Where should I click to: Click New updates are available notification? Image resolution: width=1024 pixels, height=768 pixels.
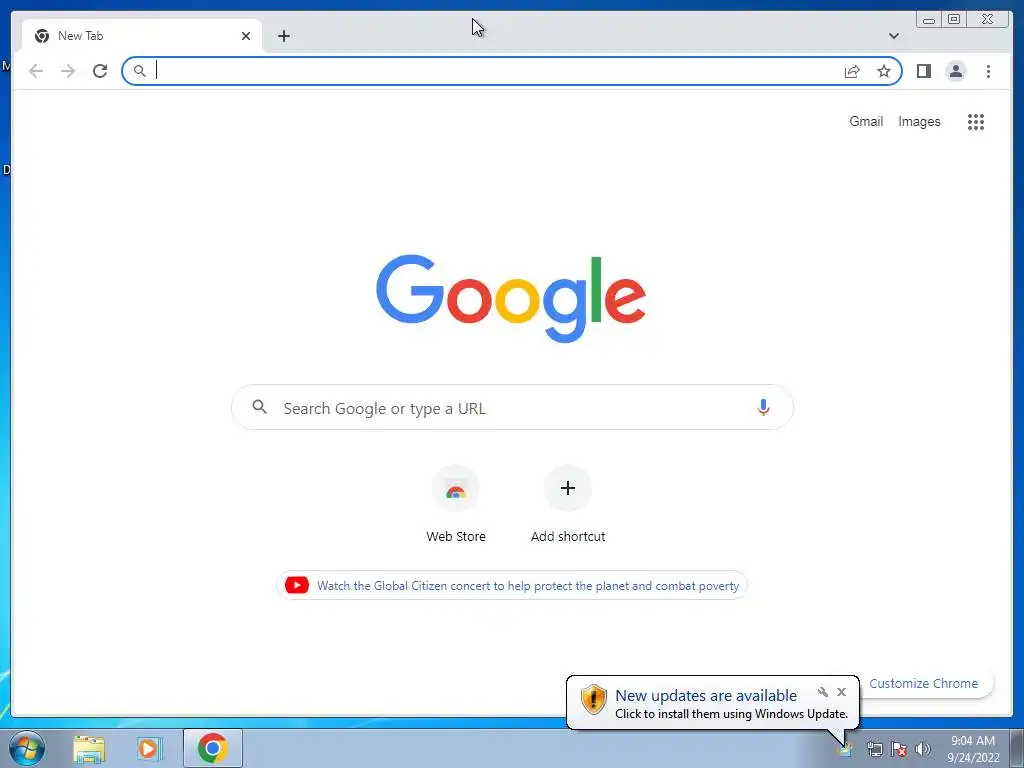706,696
